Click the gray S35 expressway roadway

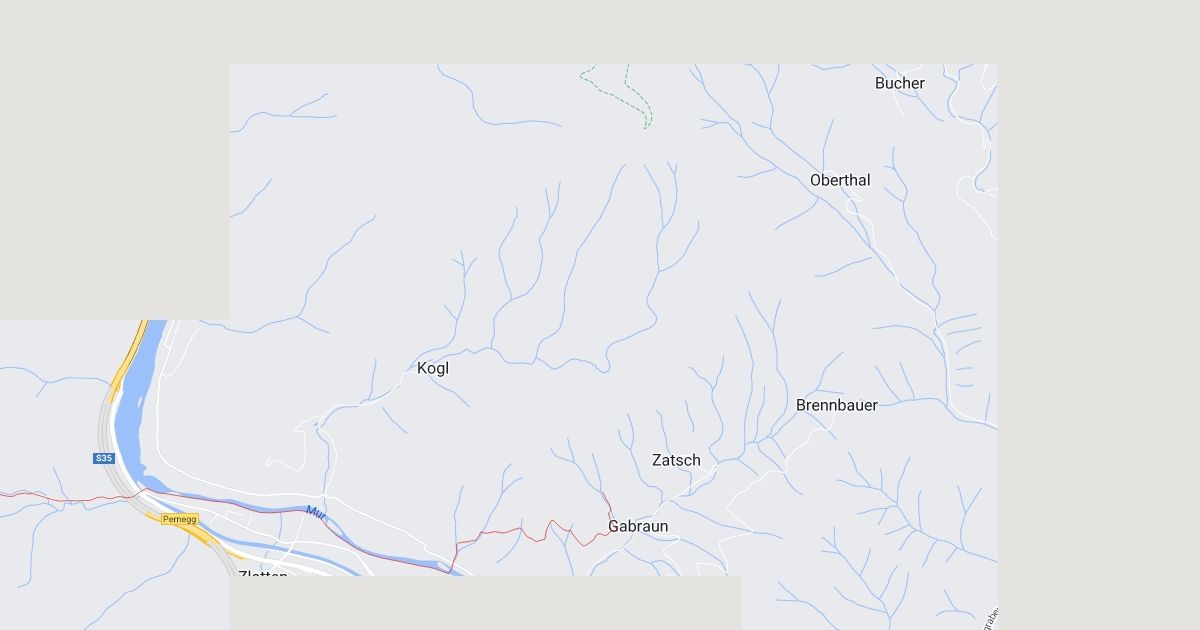point(107,432)
